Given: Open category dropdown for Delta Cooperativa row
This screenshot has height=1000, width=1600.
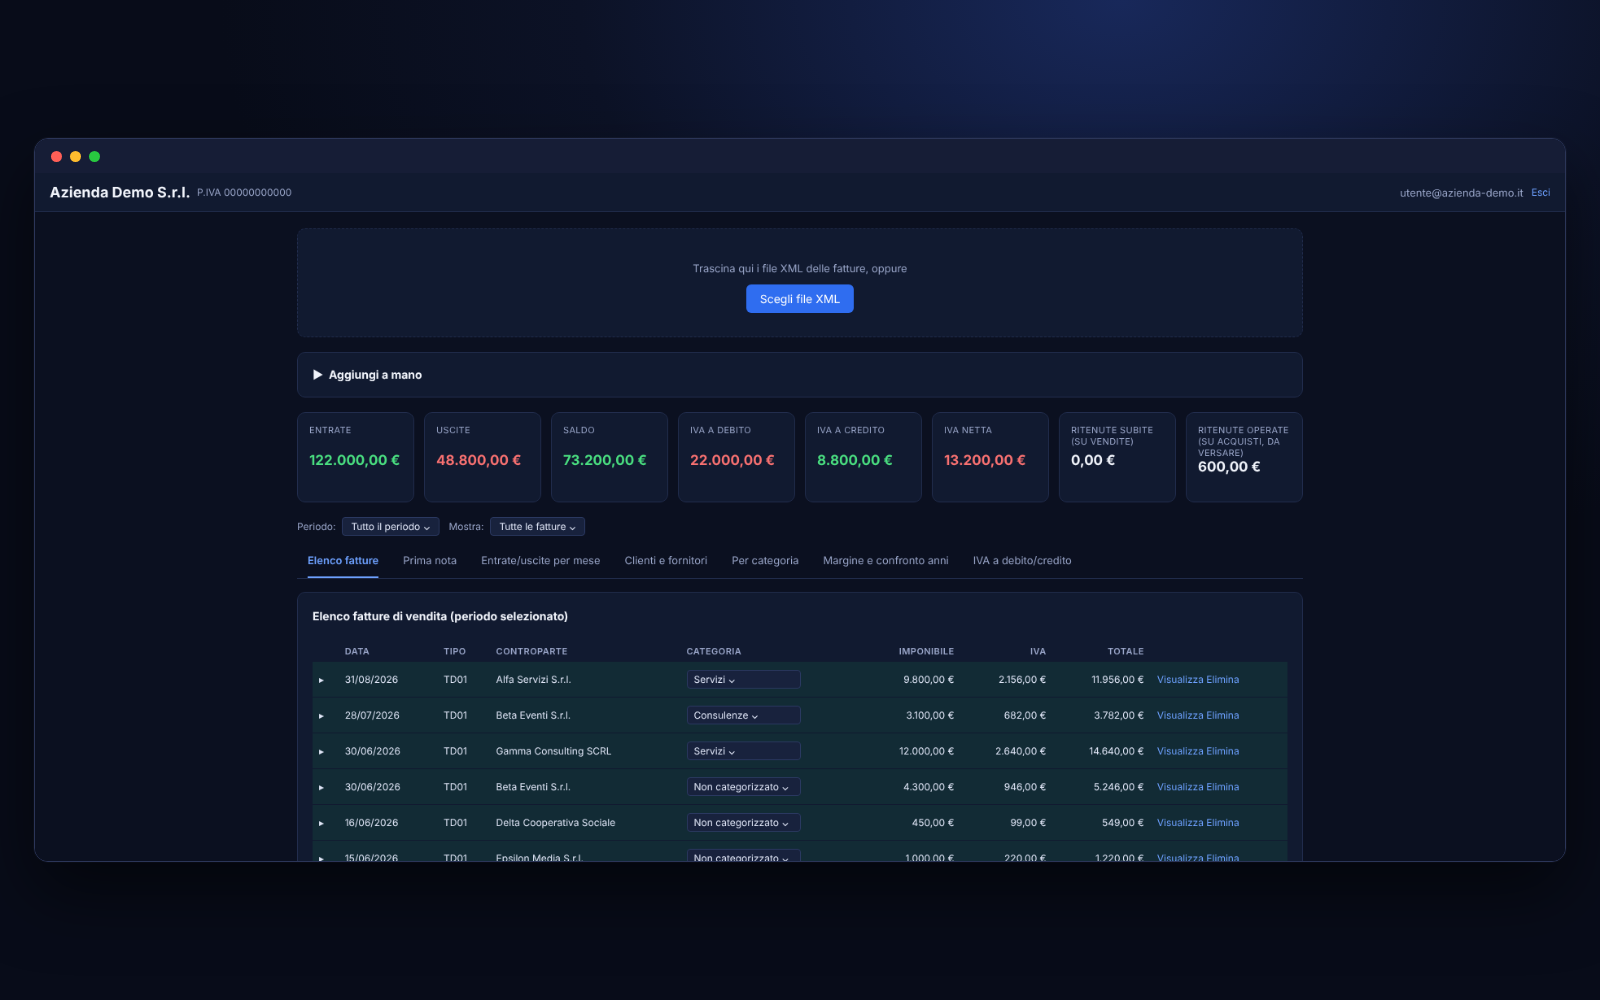Looking at the screenshot, I should pyautogui.click(x=743, y=824).
